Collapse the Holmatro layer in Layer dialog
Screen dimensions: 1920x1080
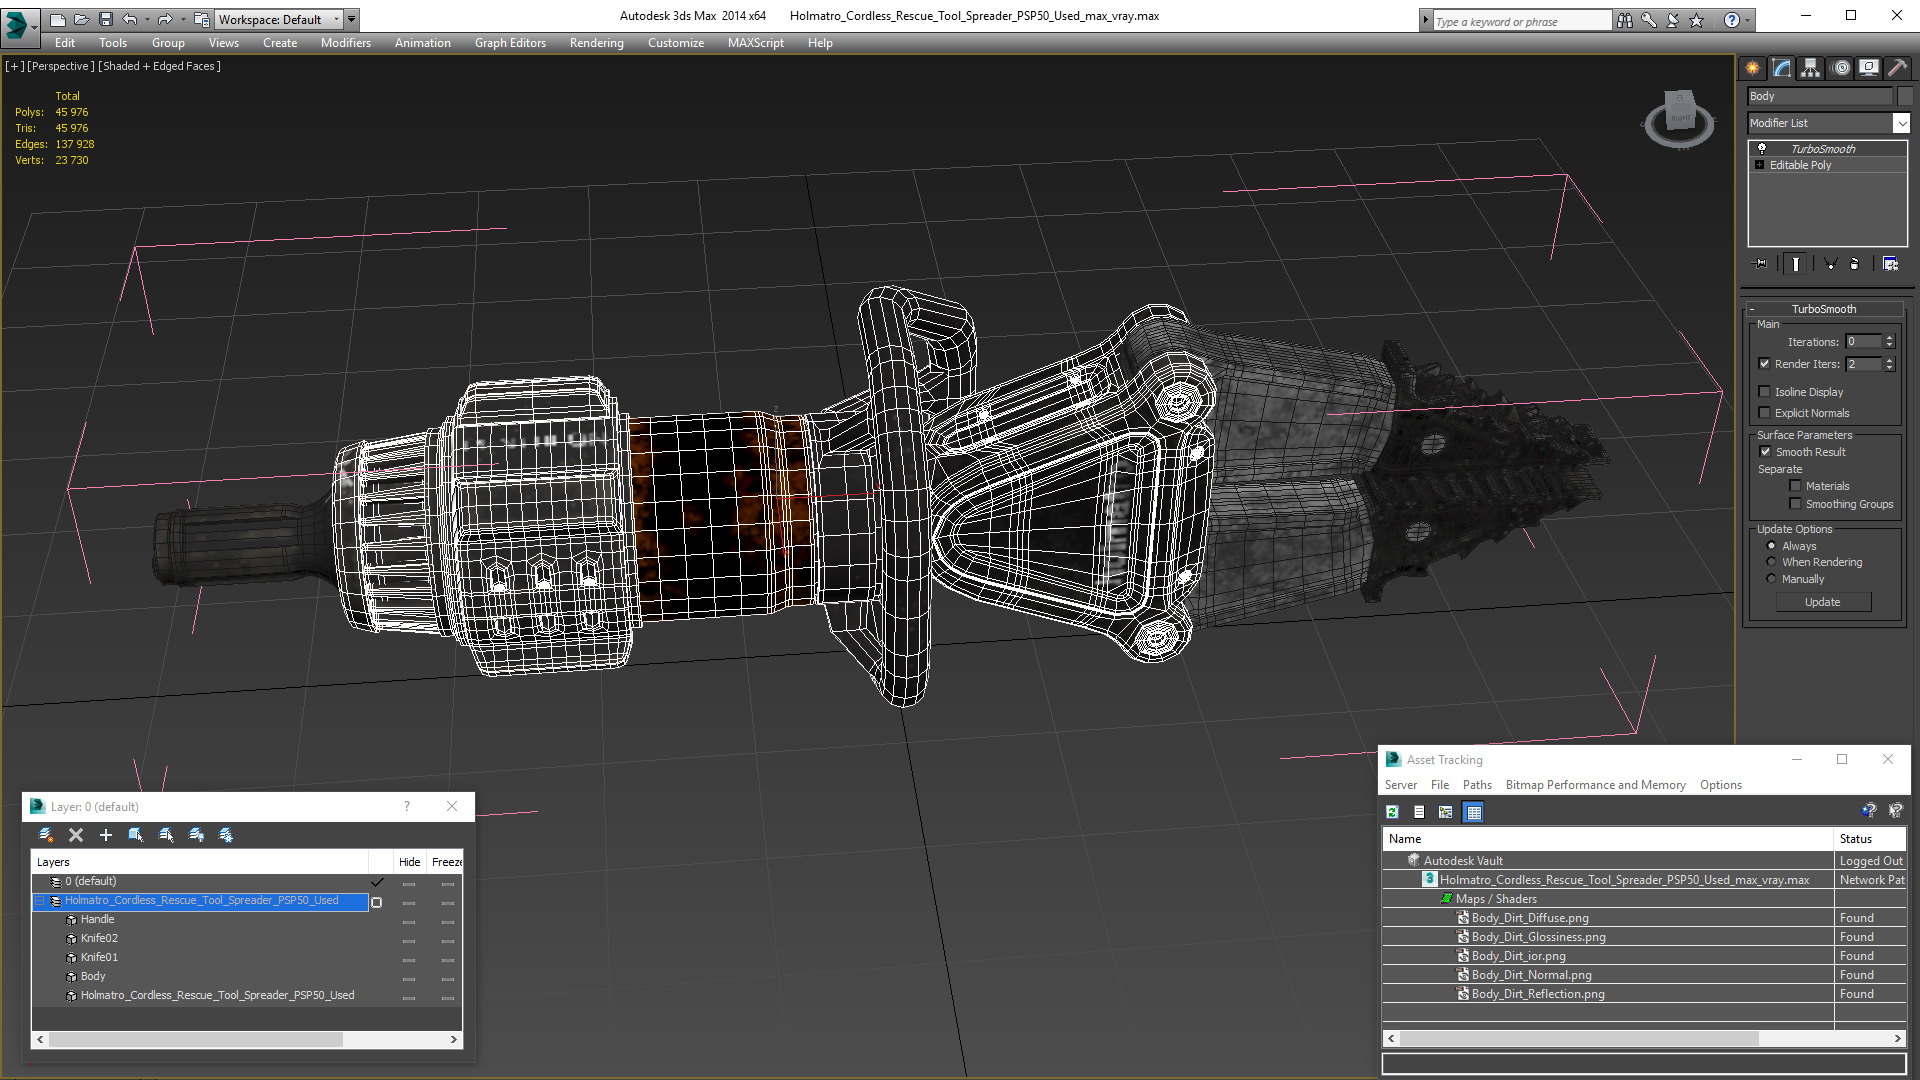[x=39, y=901]
